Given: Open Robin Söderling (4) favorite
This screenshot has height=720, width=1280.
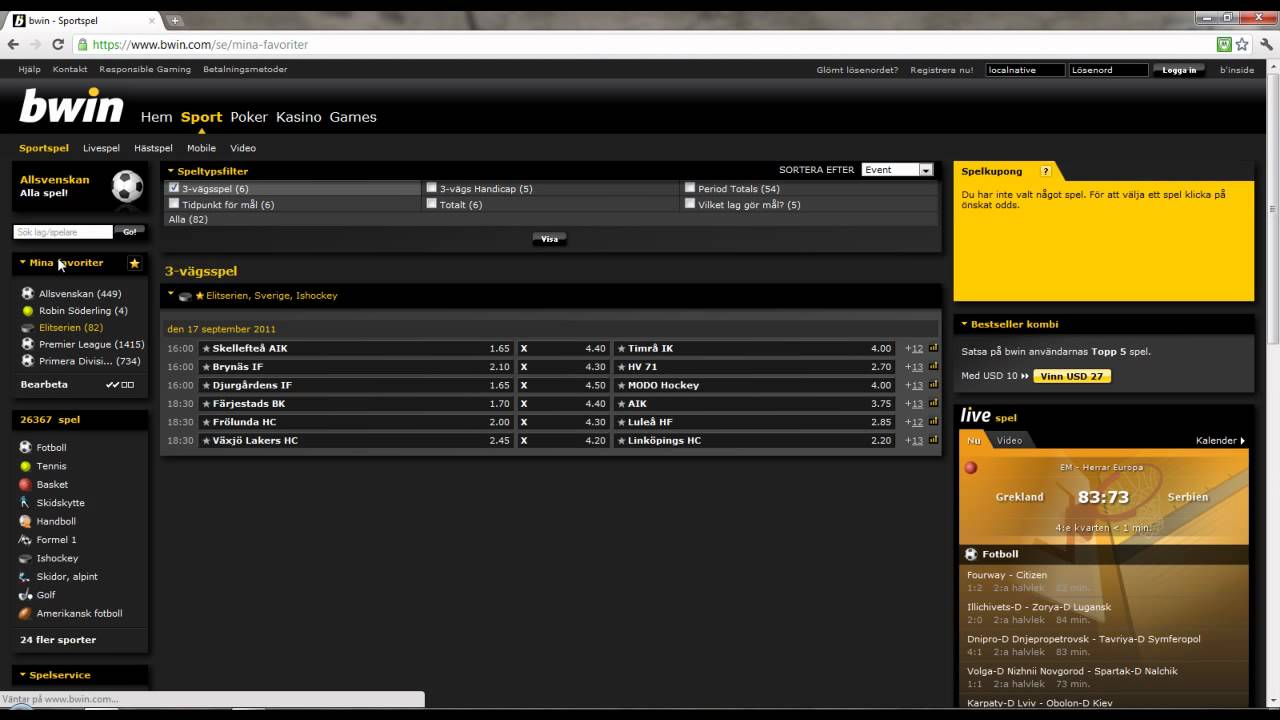Looking at the screenshot, I should point(83,311).
